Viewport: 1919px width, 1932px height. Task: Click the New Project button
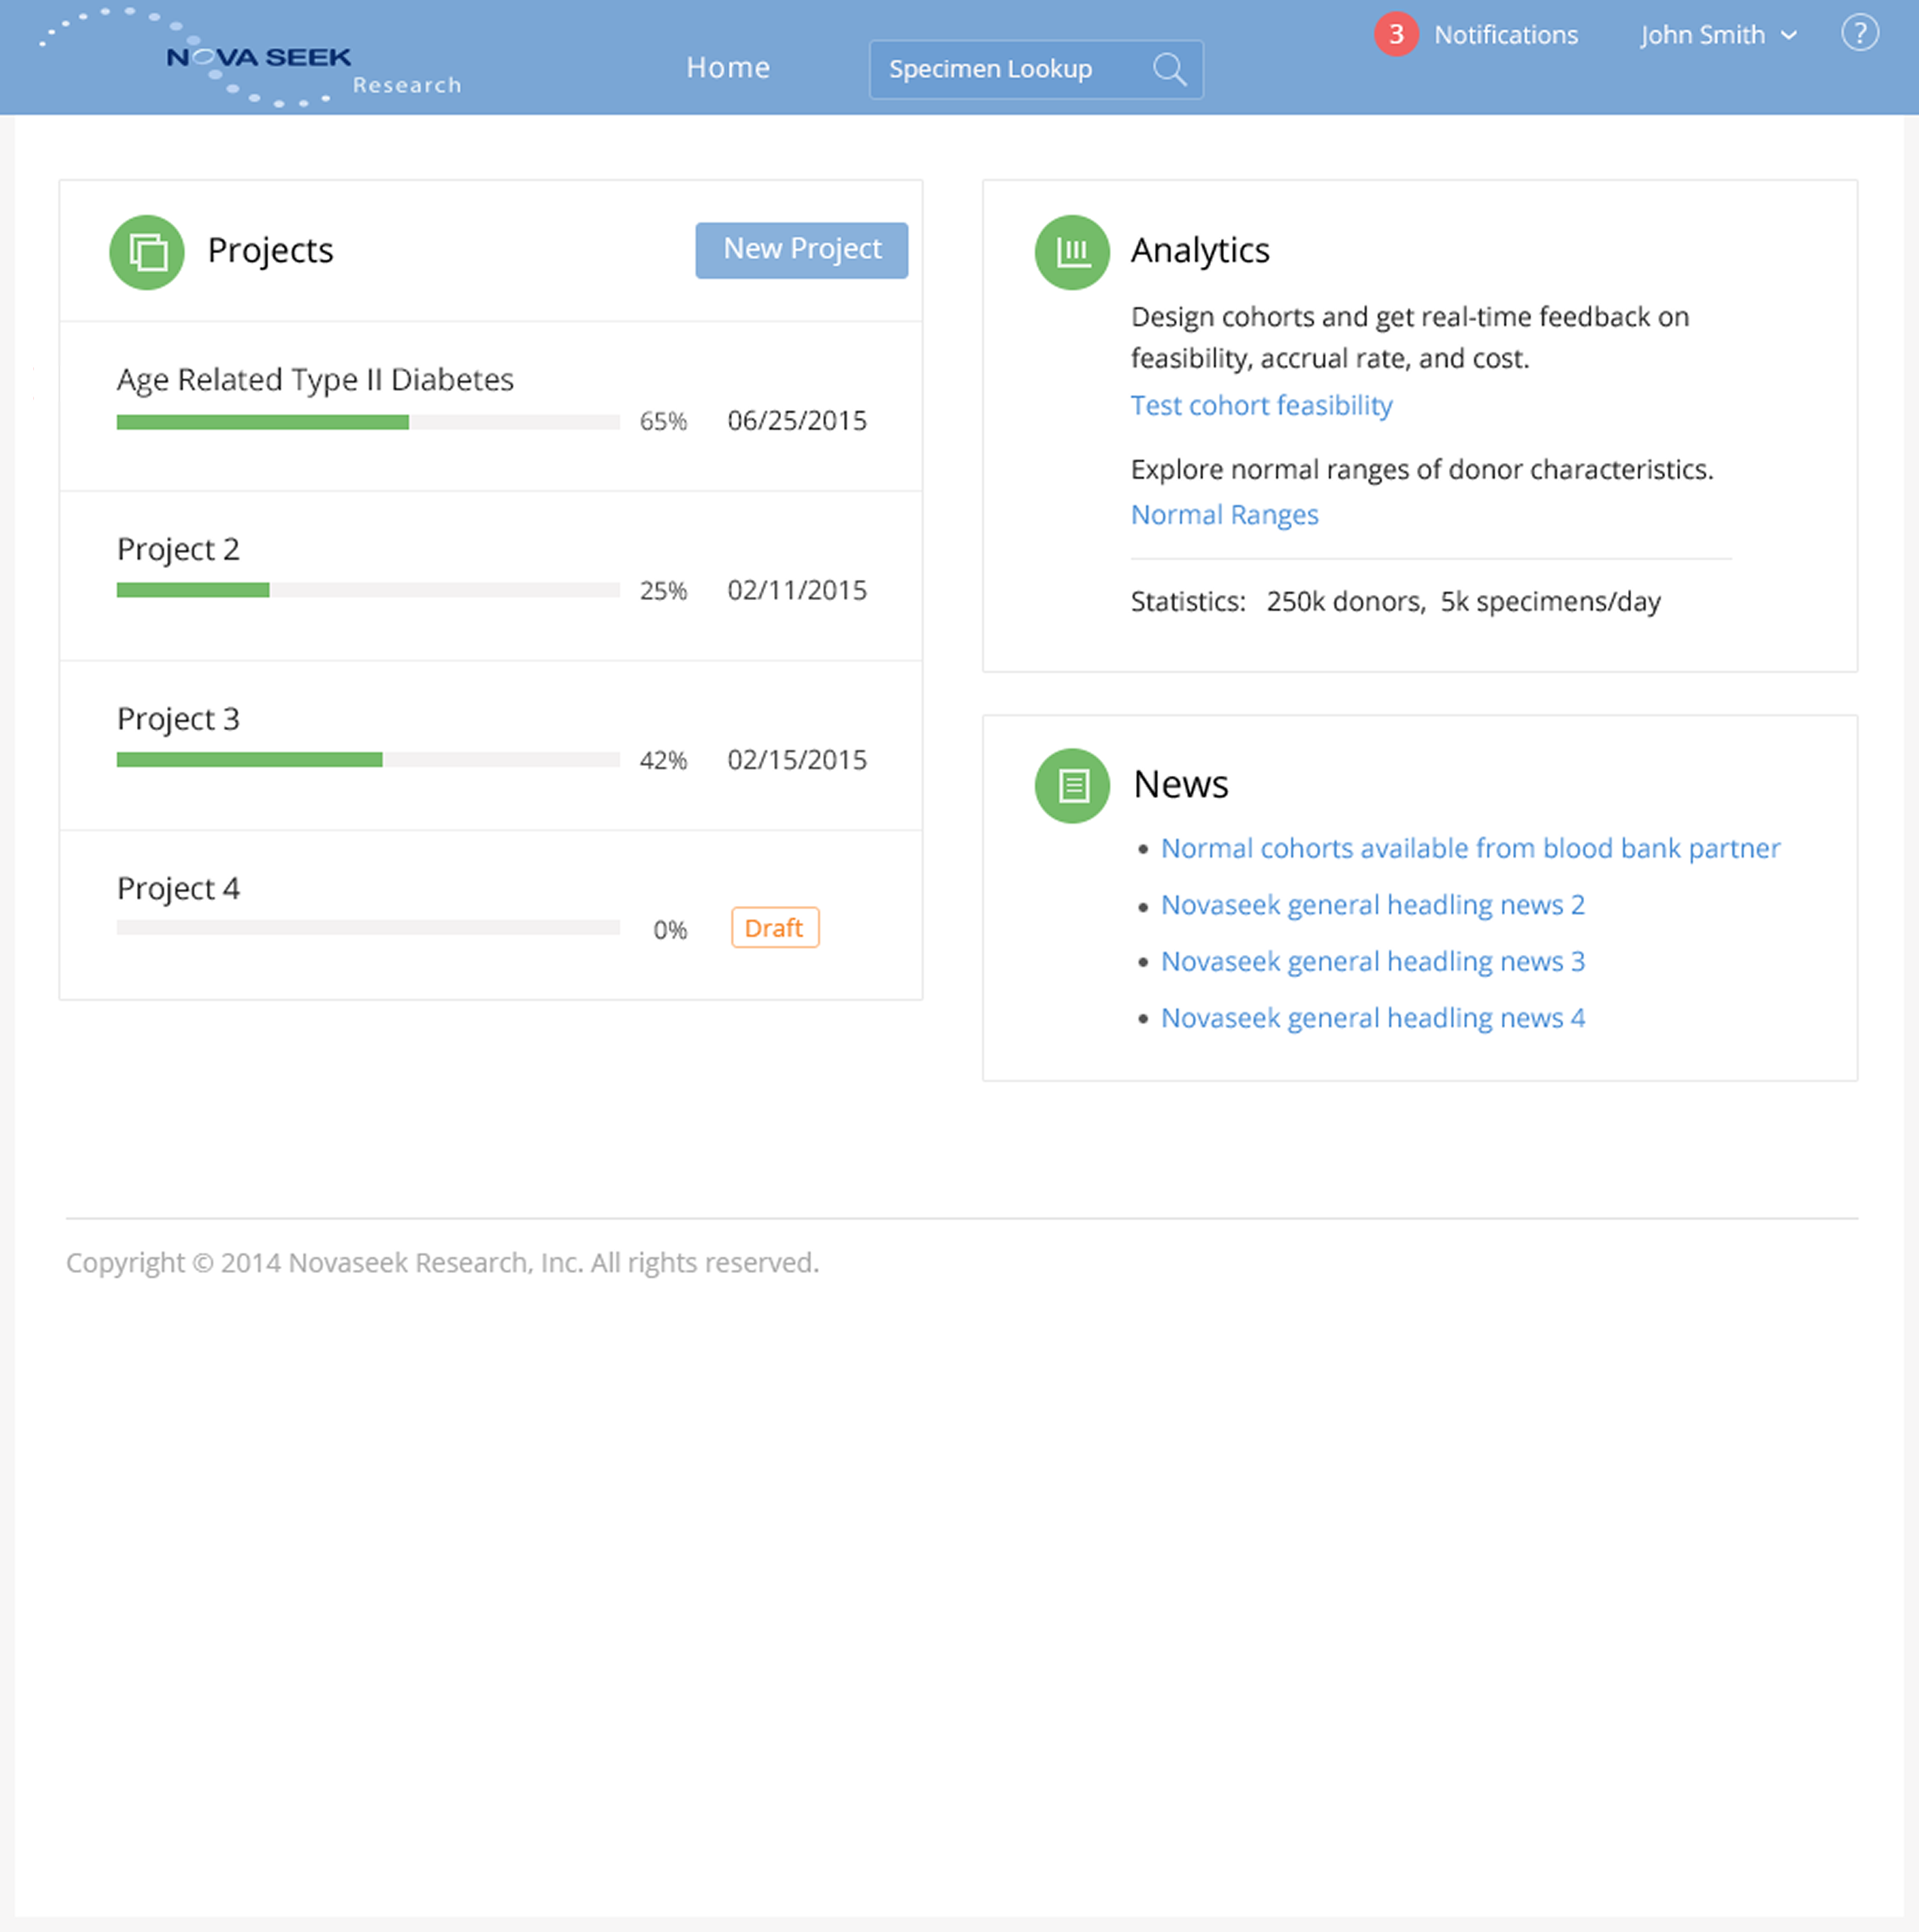click(802, 250)
